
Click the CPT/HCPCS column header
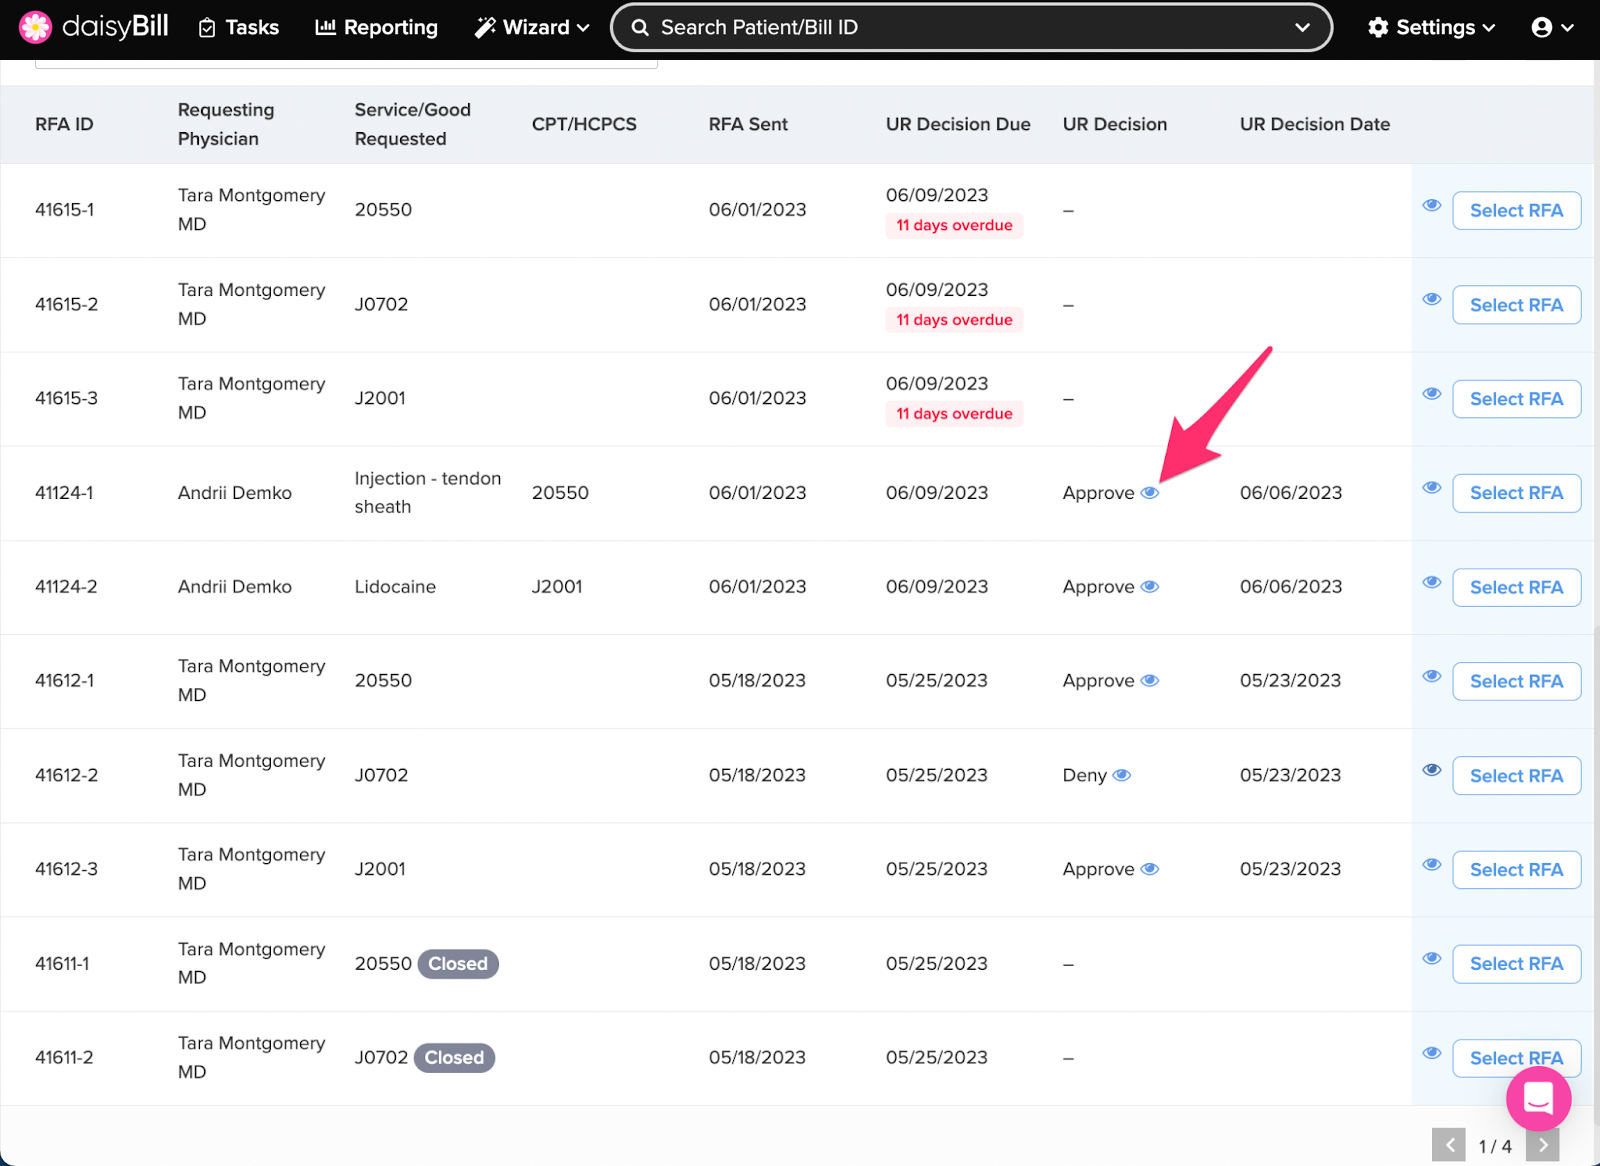(584, 124)
